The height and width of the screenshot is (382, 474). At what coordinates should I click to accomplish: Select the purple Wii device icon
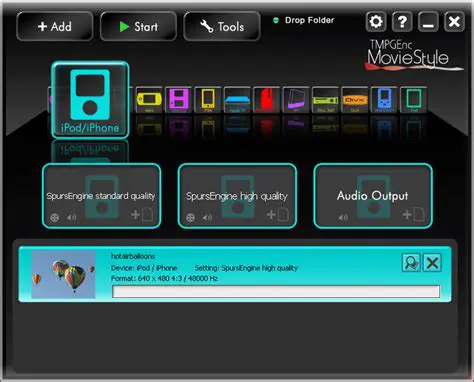[296, 100]
